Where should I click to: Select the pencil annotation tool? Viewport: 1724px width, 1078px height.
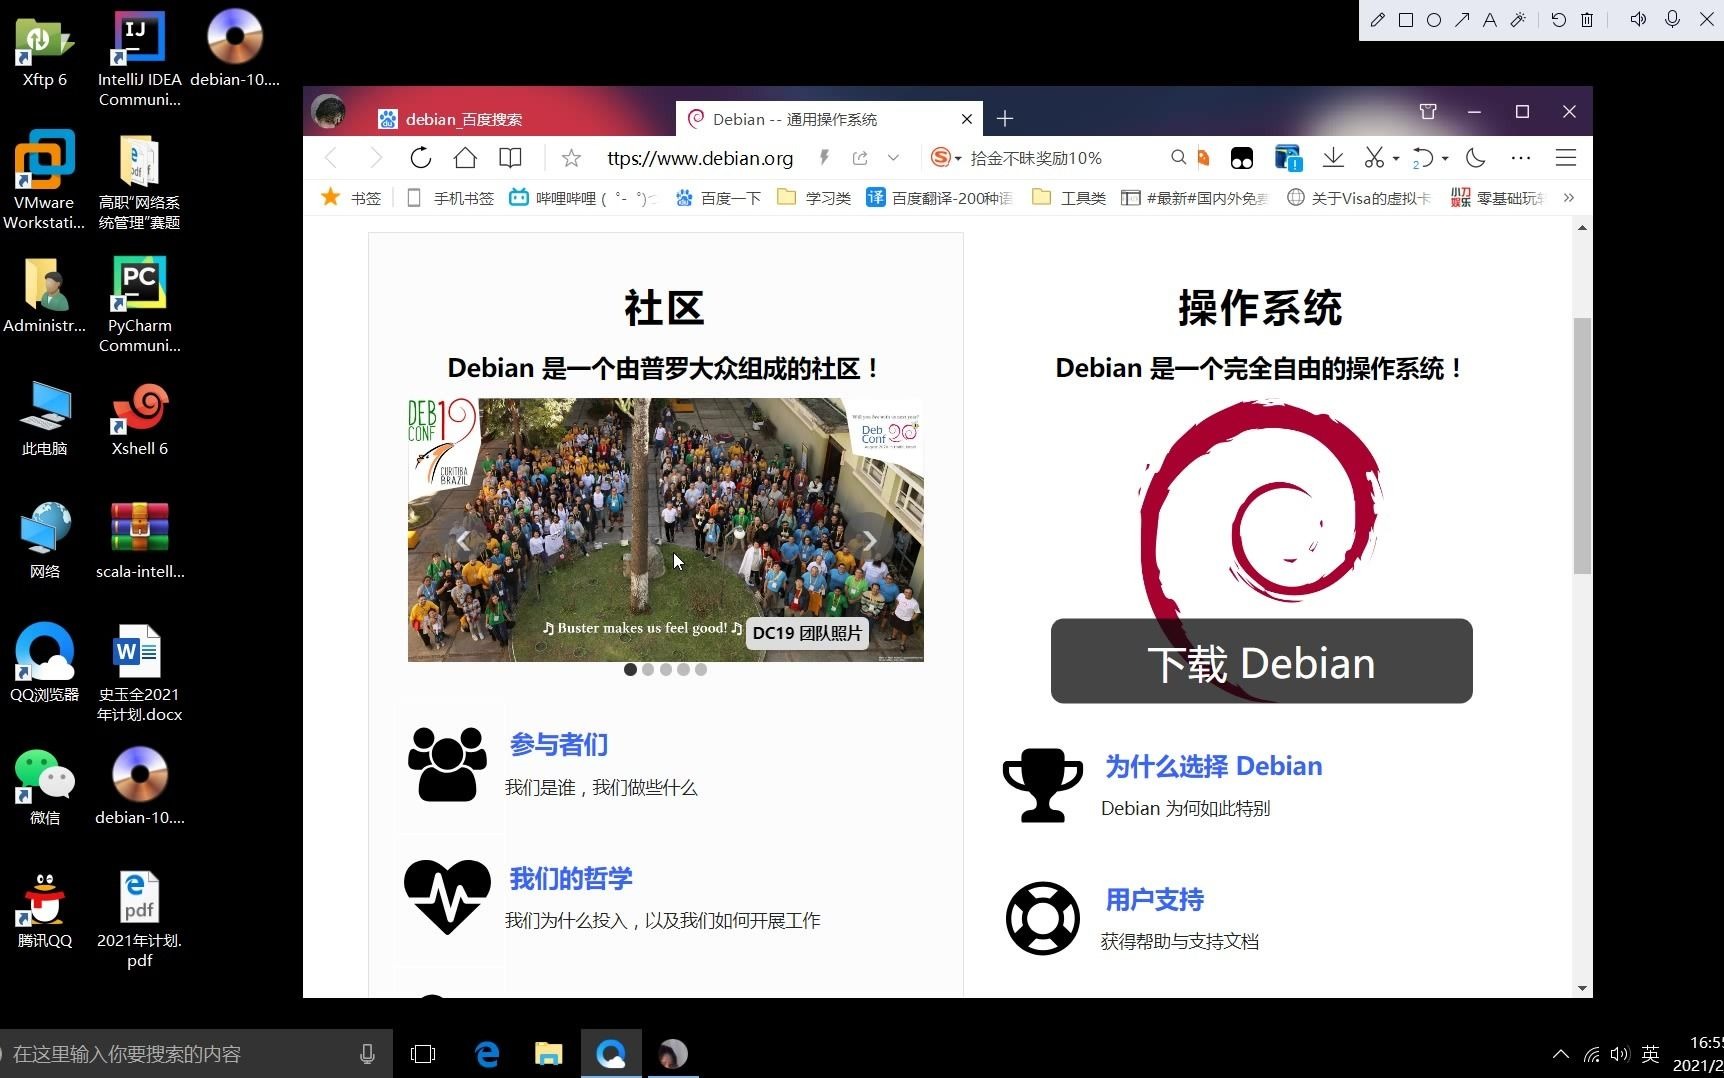click(1377, 20)
